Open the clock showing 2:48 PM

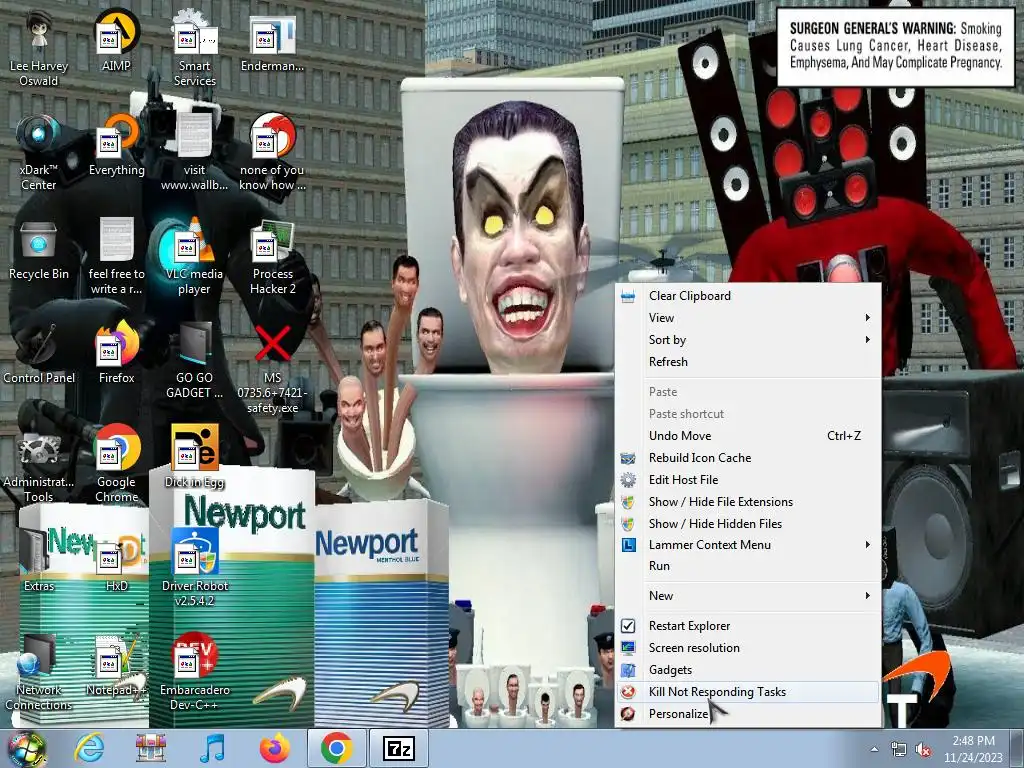973,749
